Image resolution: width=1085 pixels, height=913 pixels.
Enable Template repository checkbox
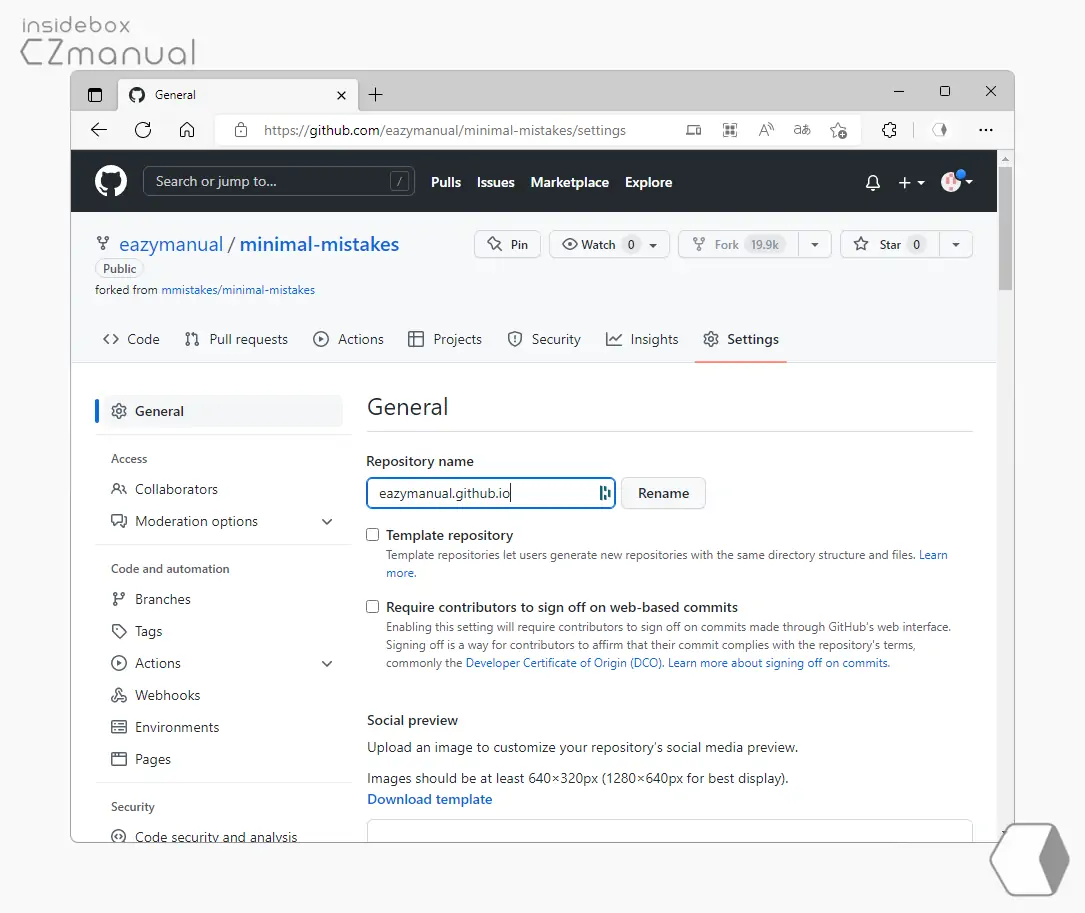[x=372, y=534]
